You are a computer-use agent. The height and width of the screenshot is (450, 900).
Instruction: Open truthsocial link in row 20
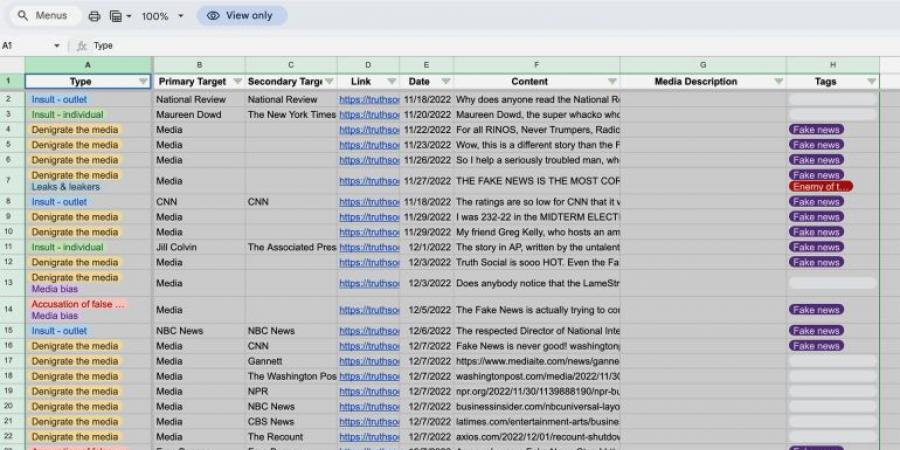(x=369, y=406)
